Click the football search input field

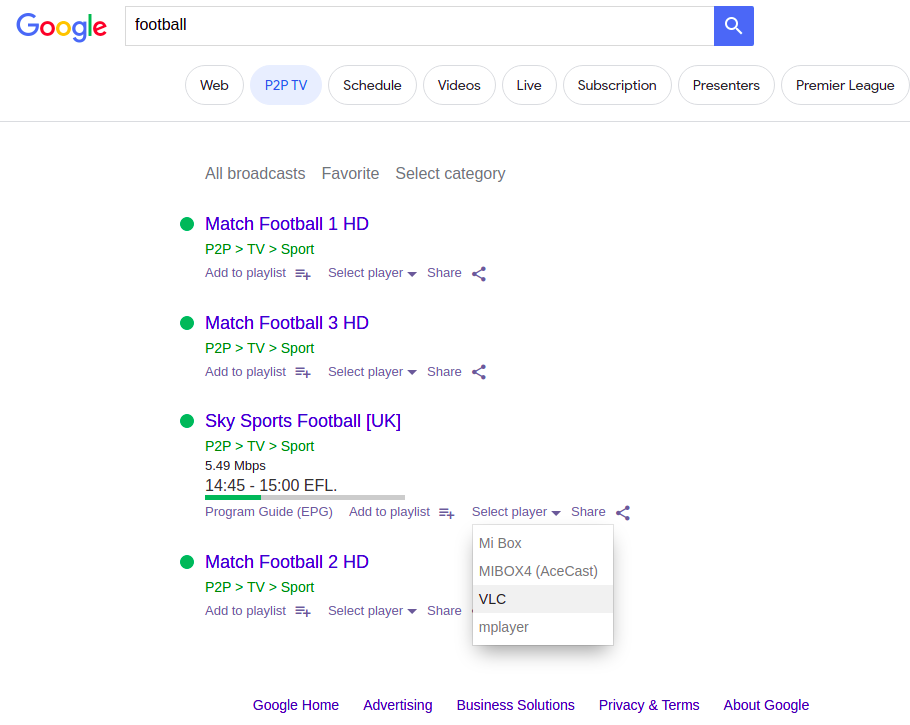tap(420, 26)
